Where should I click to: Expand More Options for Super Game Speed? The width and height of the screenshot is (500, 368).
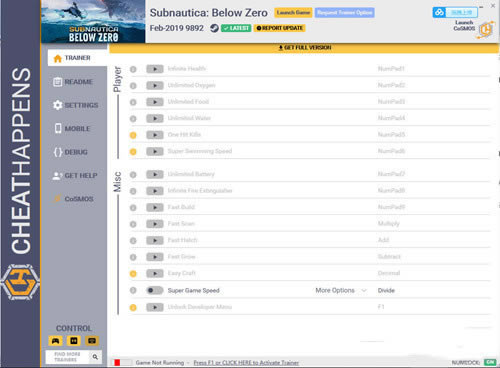pyautogui.click(x=341, y=290)
